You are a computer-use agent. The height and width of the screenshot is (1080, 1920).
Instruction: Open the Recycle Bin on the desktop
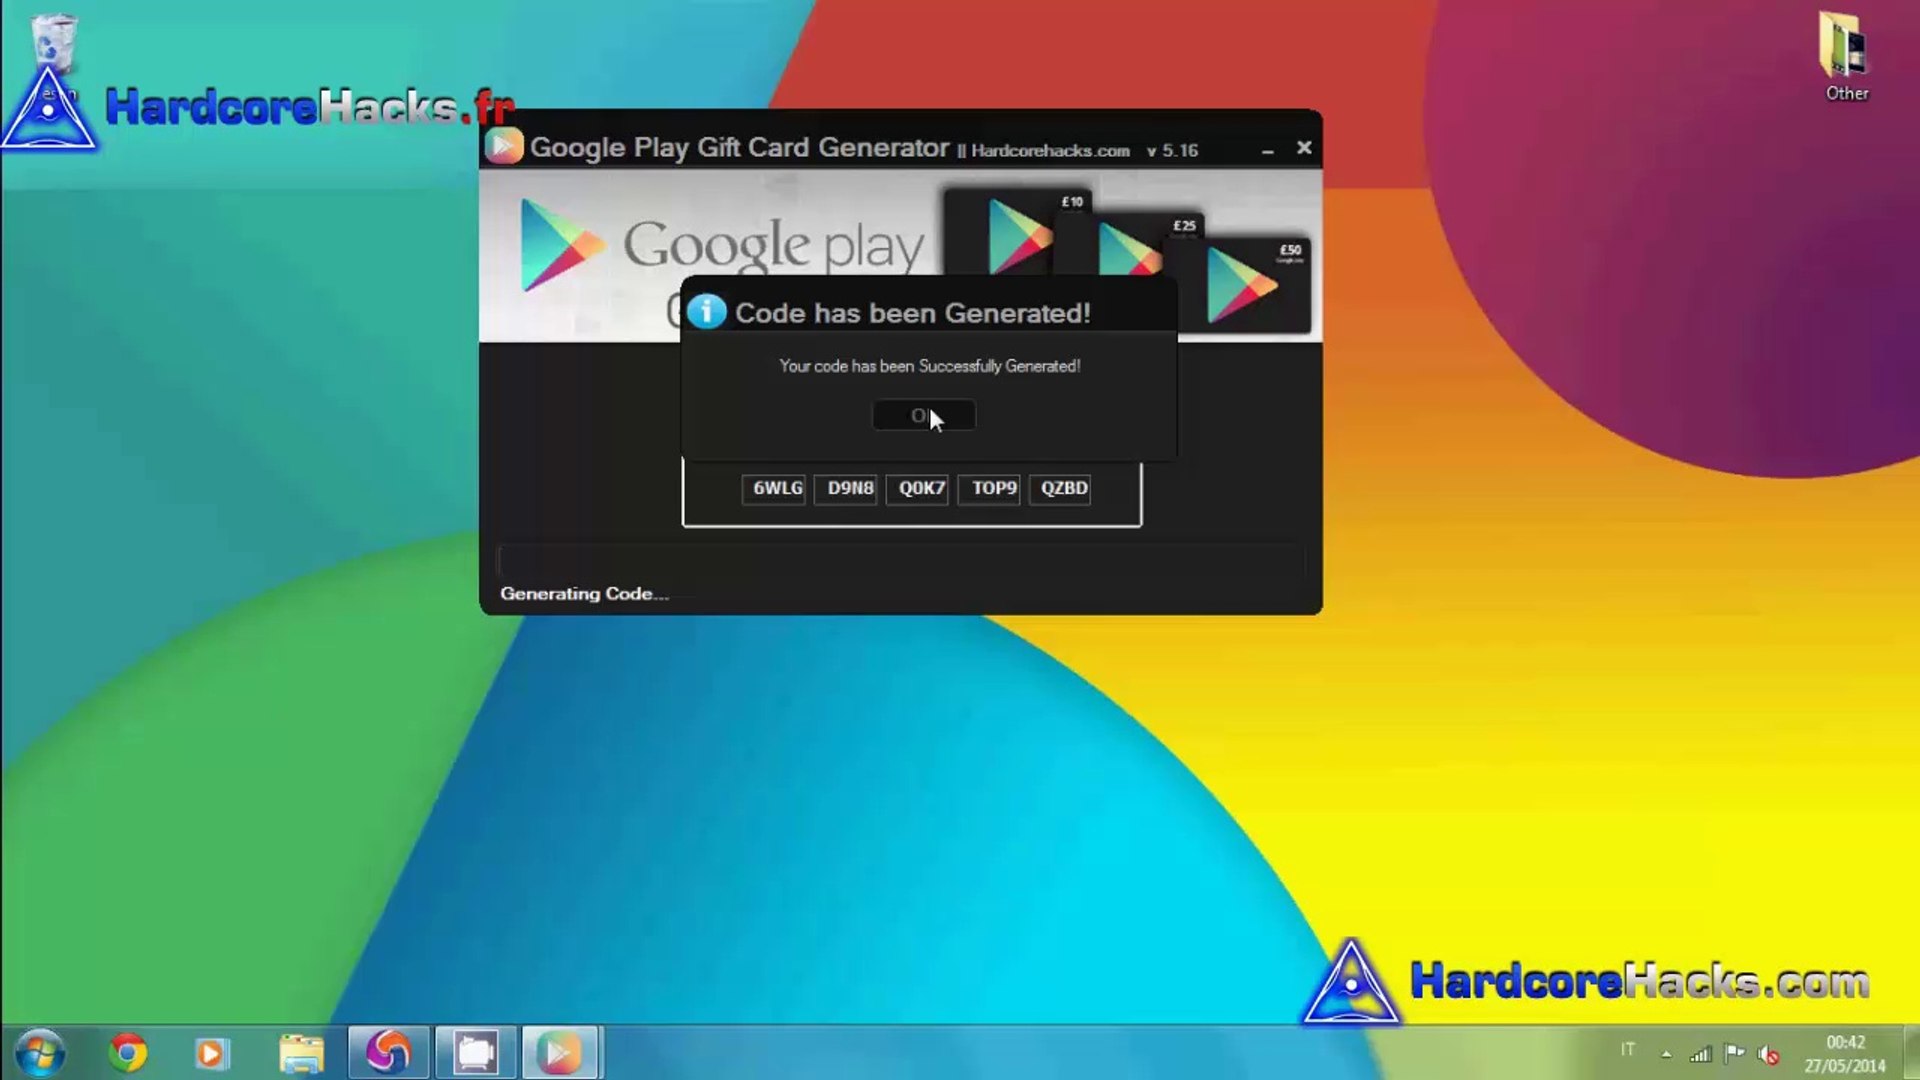point(55,40)
